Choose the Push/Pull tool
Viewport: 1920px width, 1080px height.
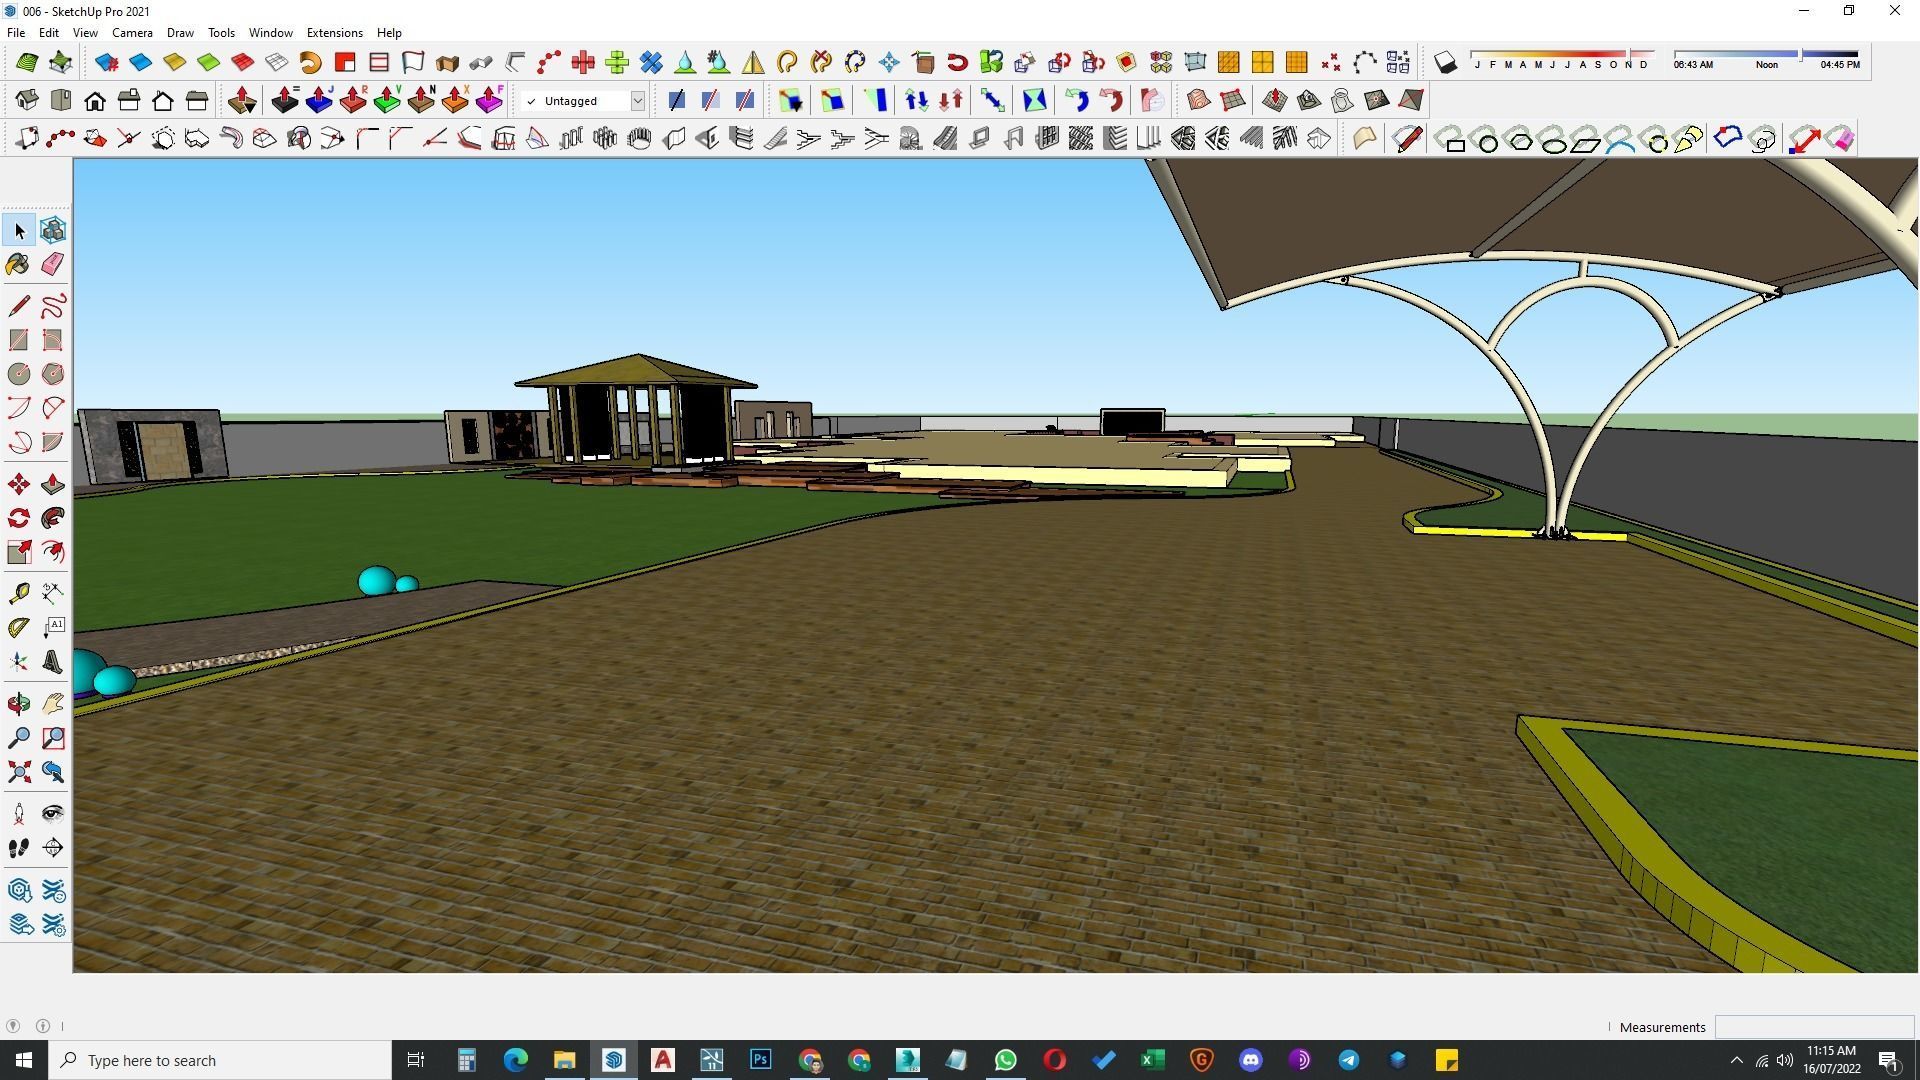tap(53, 485)
